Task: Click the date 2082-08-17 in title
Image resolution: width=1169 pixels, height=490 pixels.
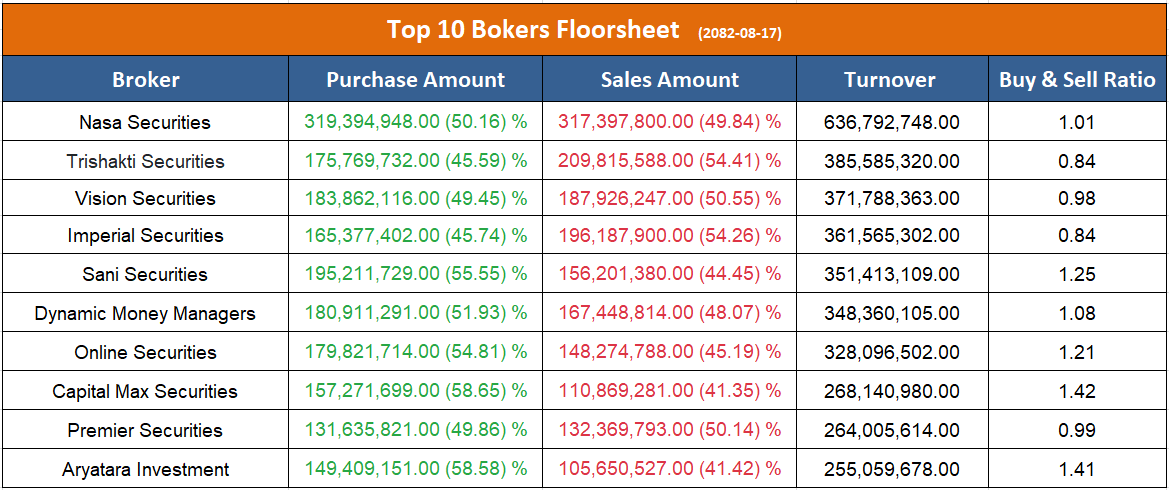Action: pos(740,33)
